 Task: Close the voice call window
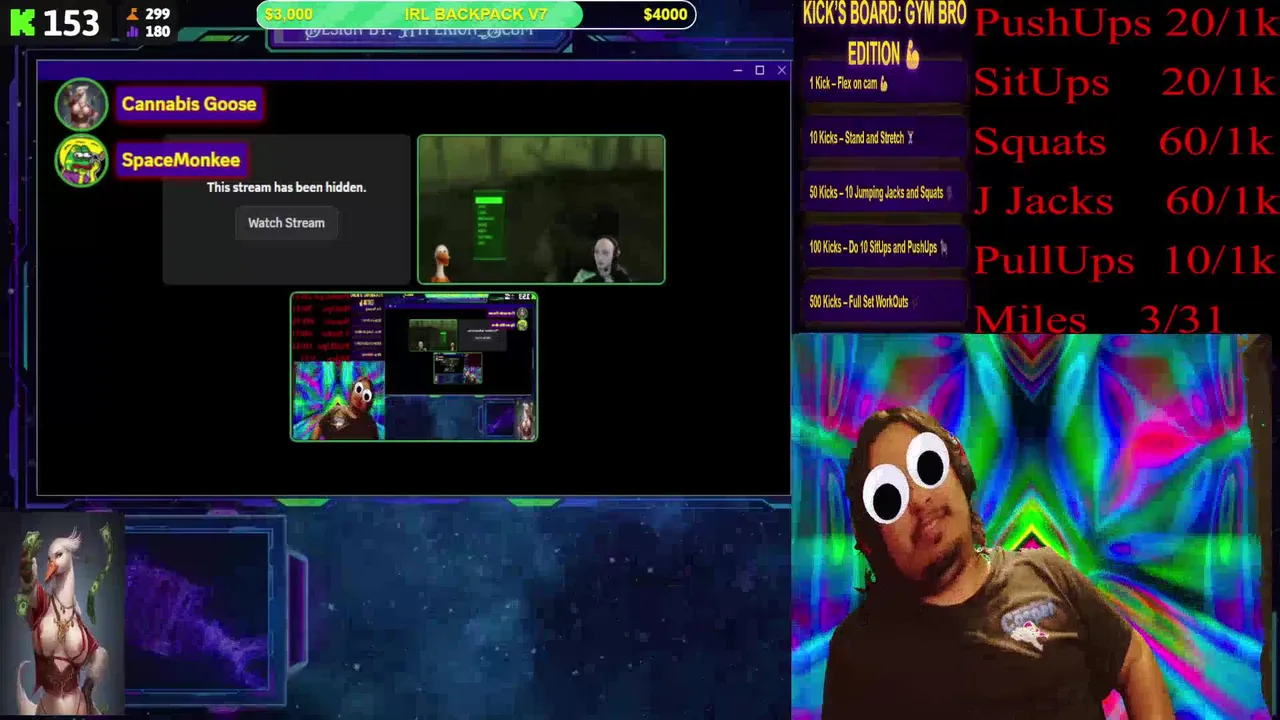click(x=781, y=70)
